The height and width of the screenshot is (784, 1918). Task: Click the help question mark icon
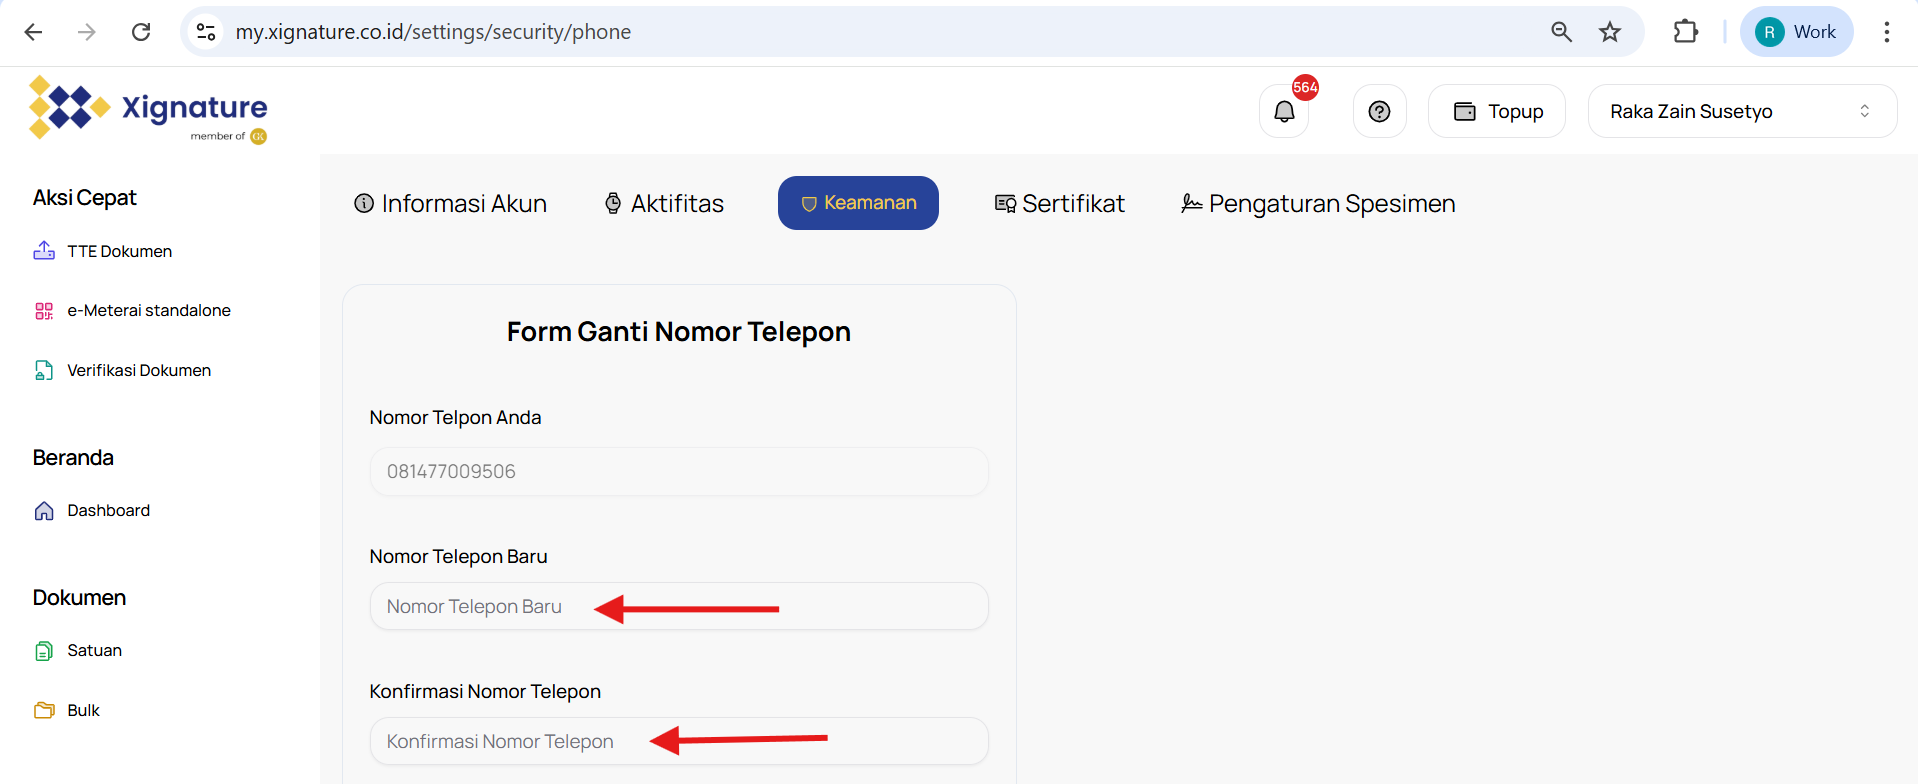pos(1379,112)
